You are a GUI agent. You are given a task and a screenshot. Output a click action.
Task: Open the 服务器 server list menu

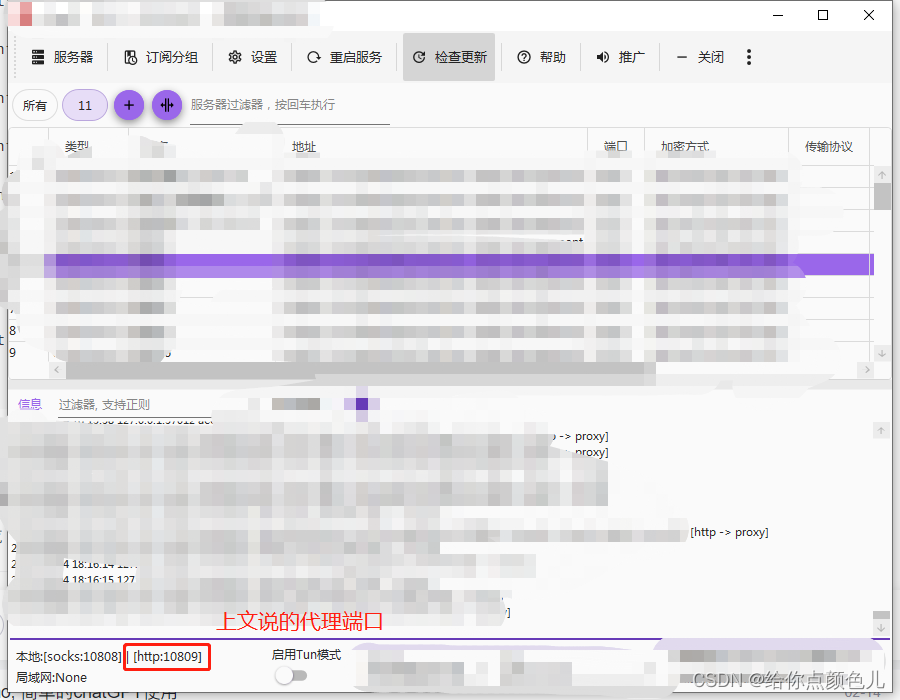click(63, 57)
